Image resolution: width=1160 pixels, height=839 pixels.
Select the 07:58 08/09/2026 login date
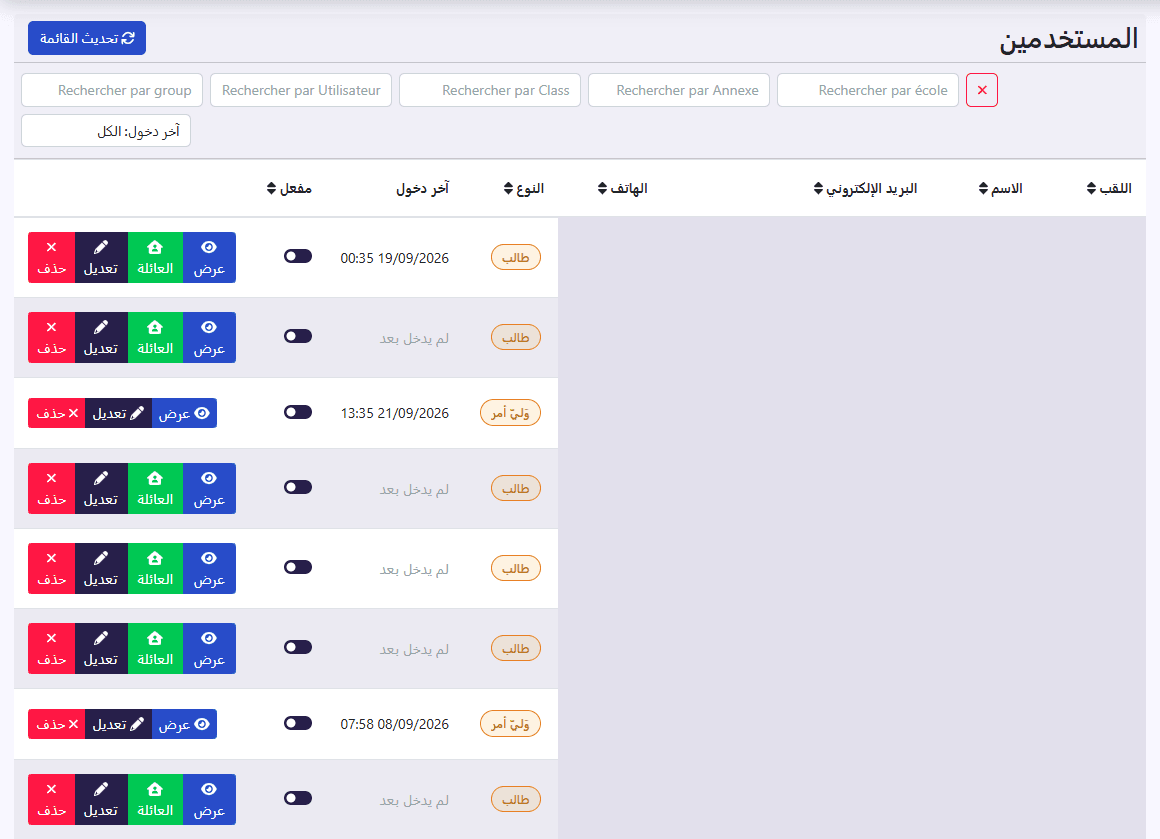tap(394, 724)
